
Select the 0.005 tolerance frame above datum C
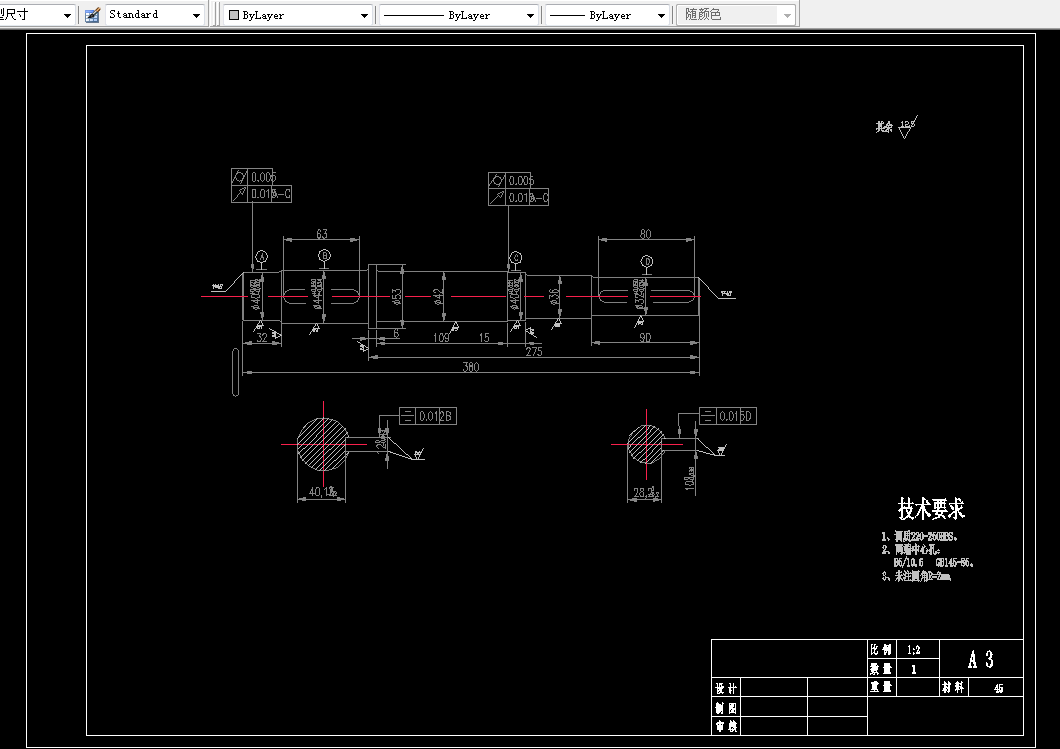(x=511, y=180)
